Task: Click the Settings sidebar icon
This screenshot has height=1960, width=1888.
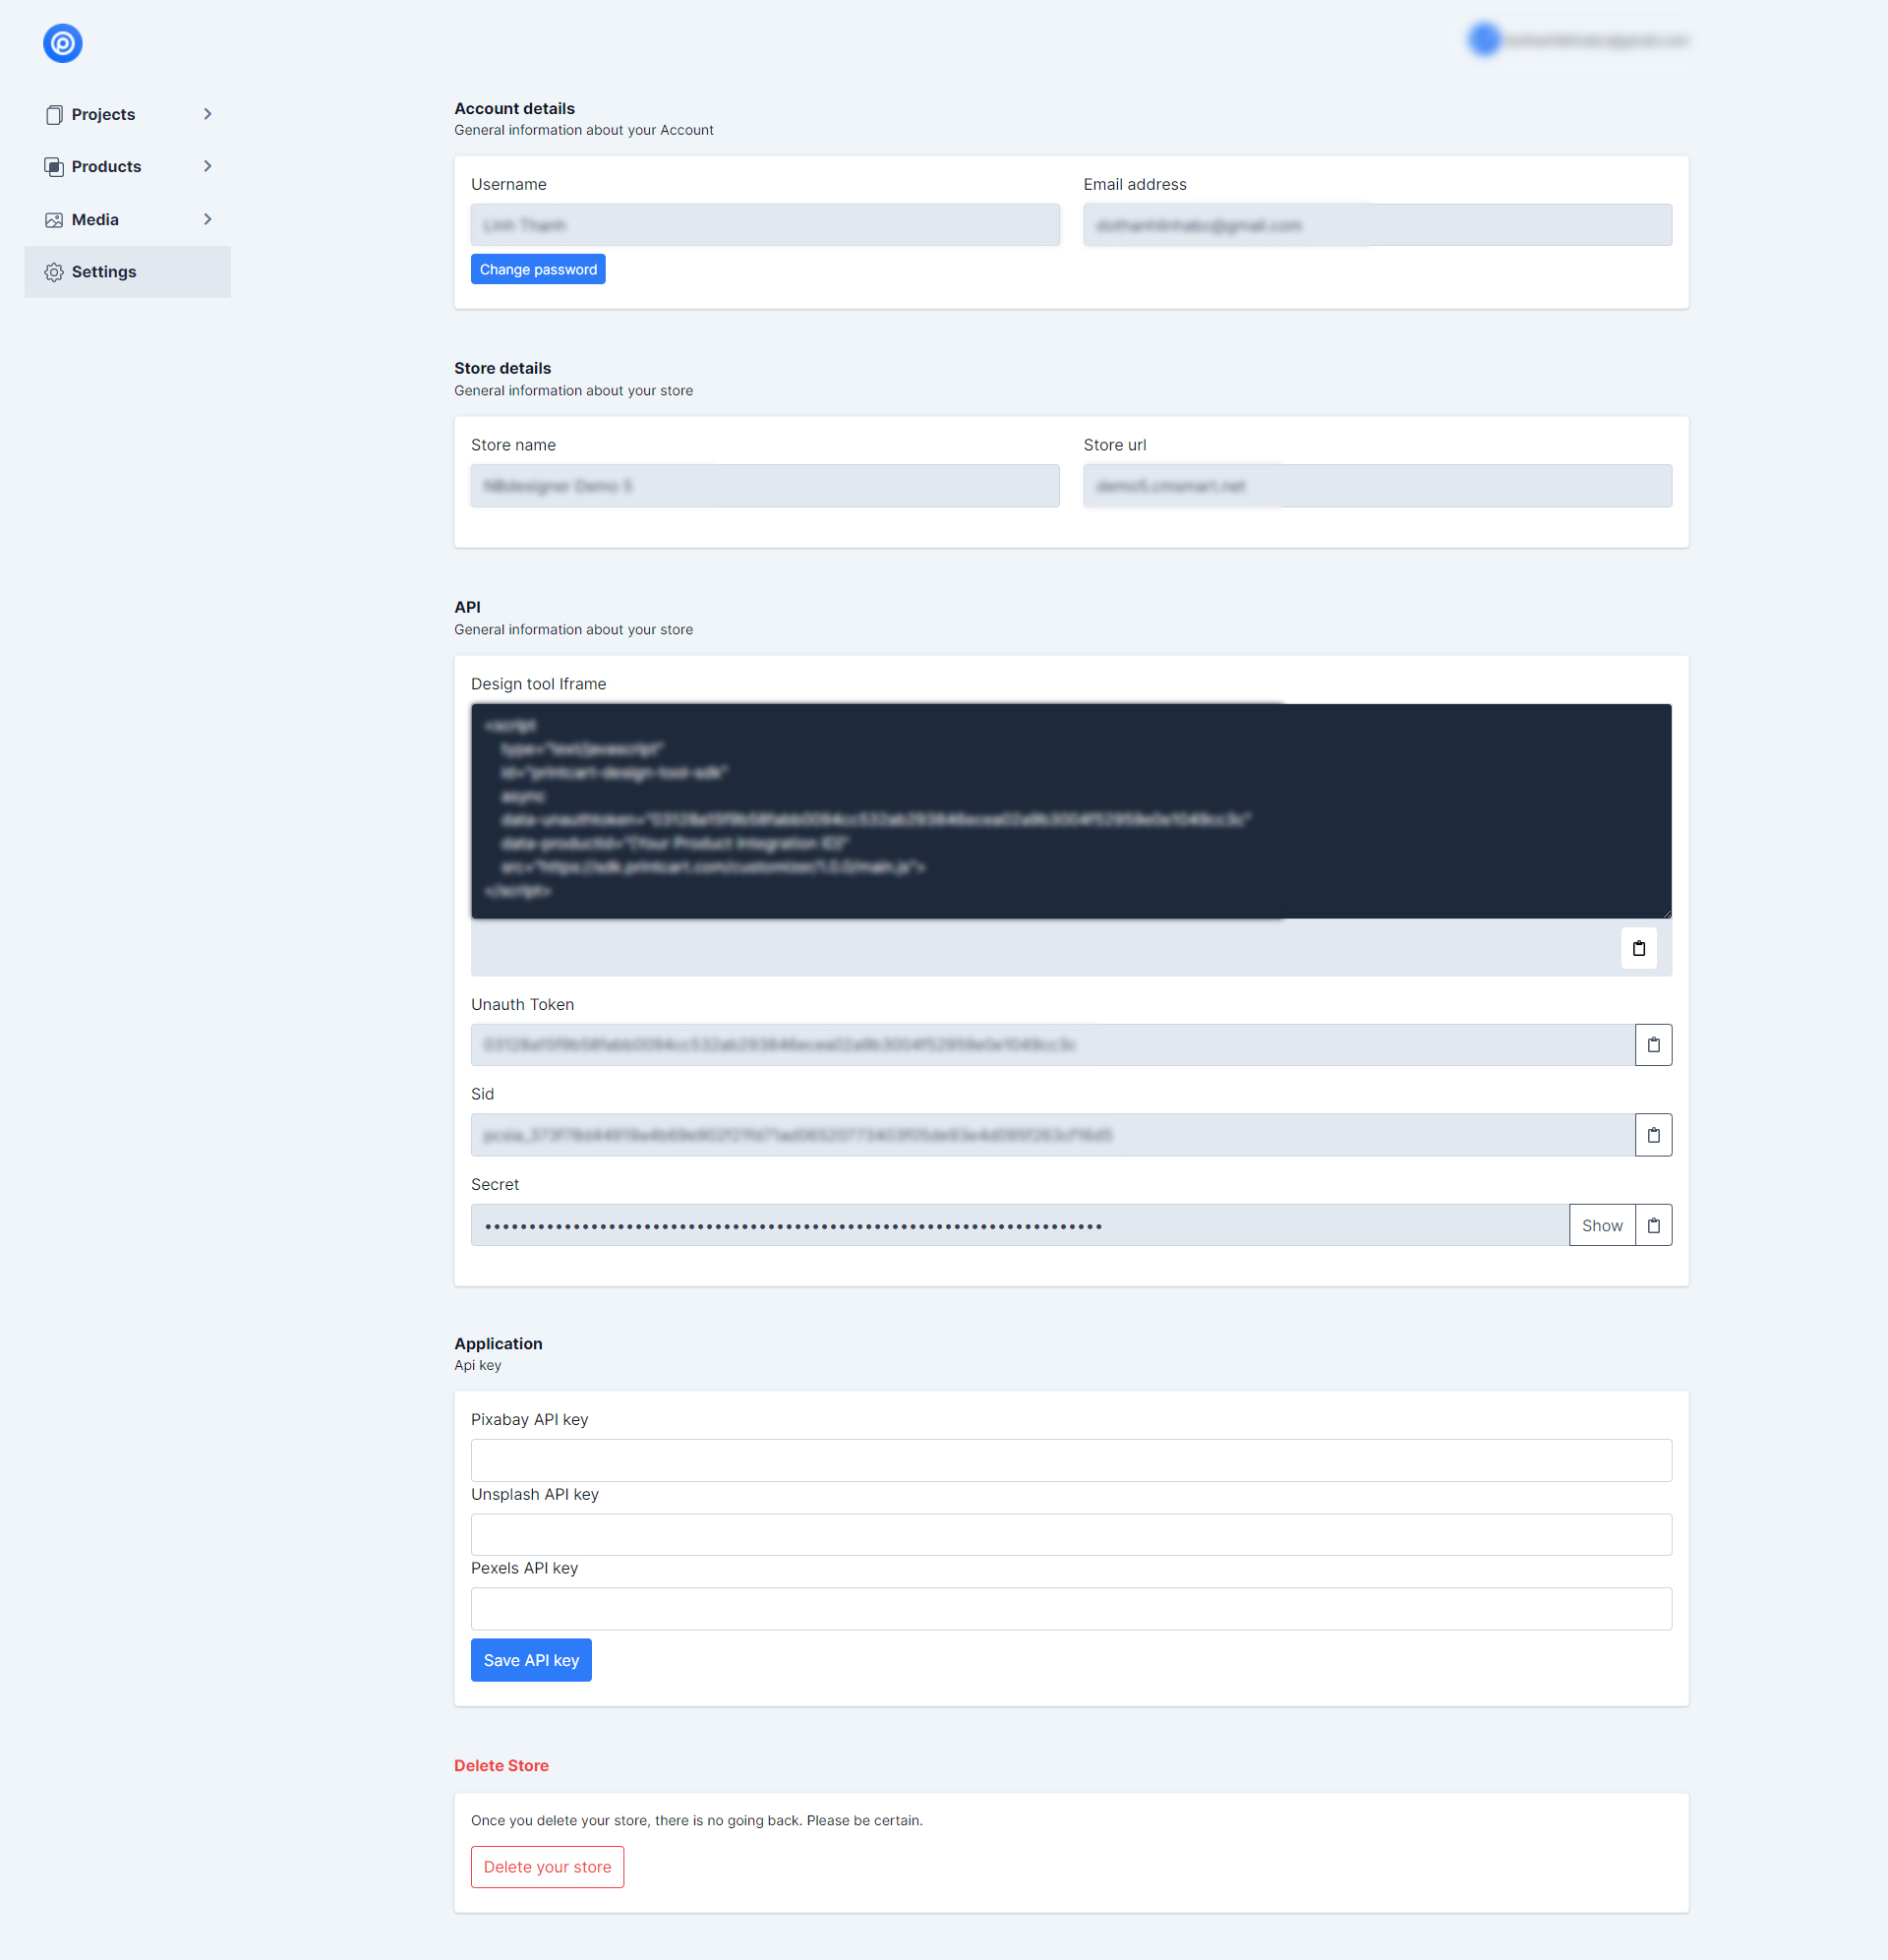Action: click(54, 271)
